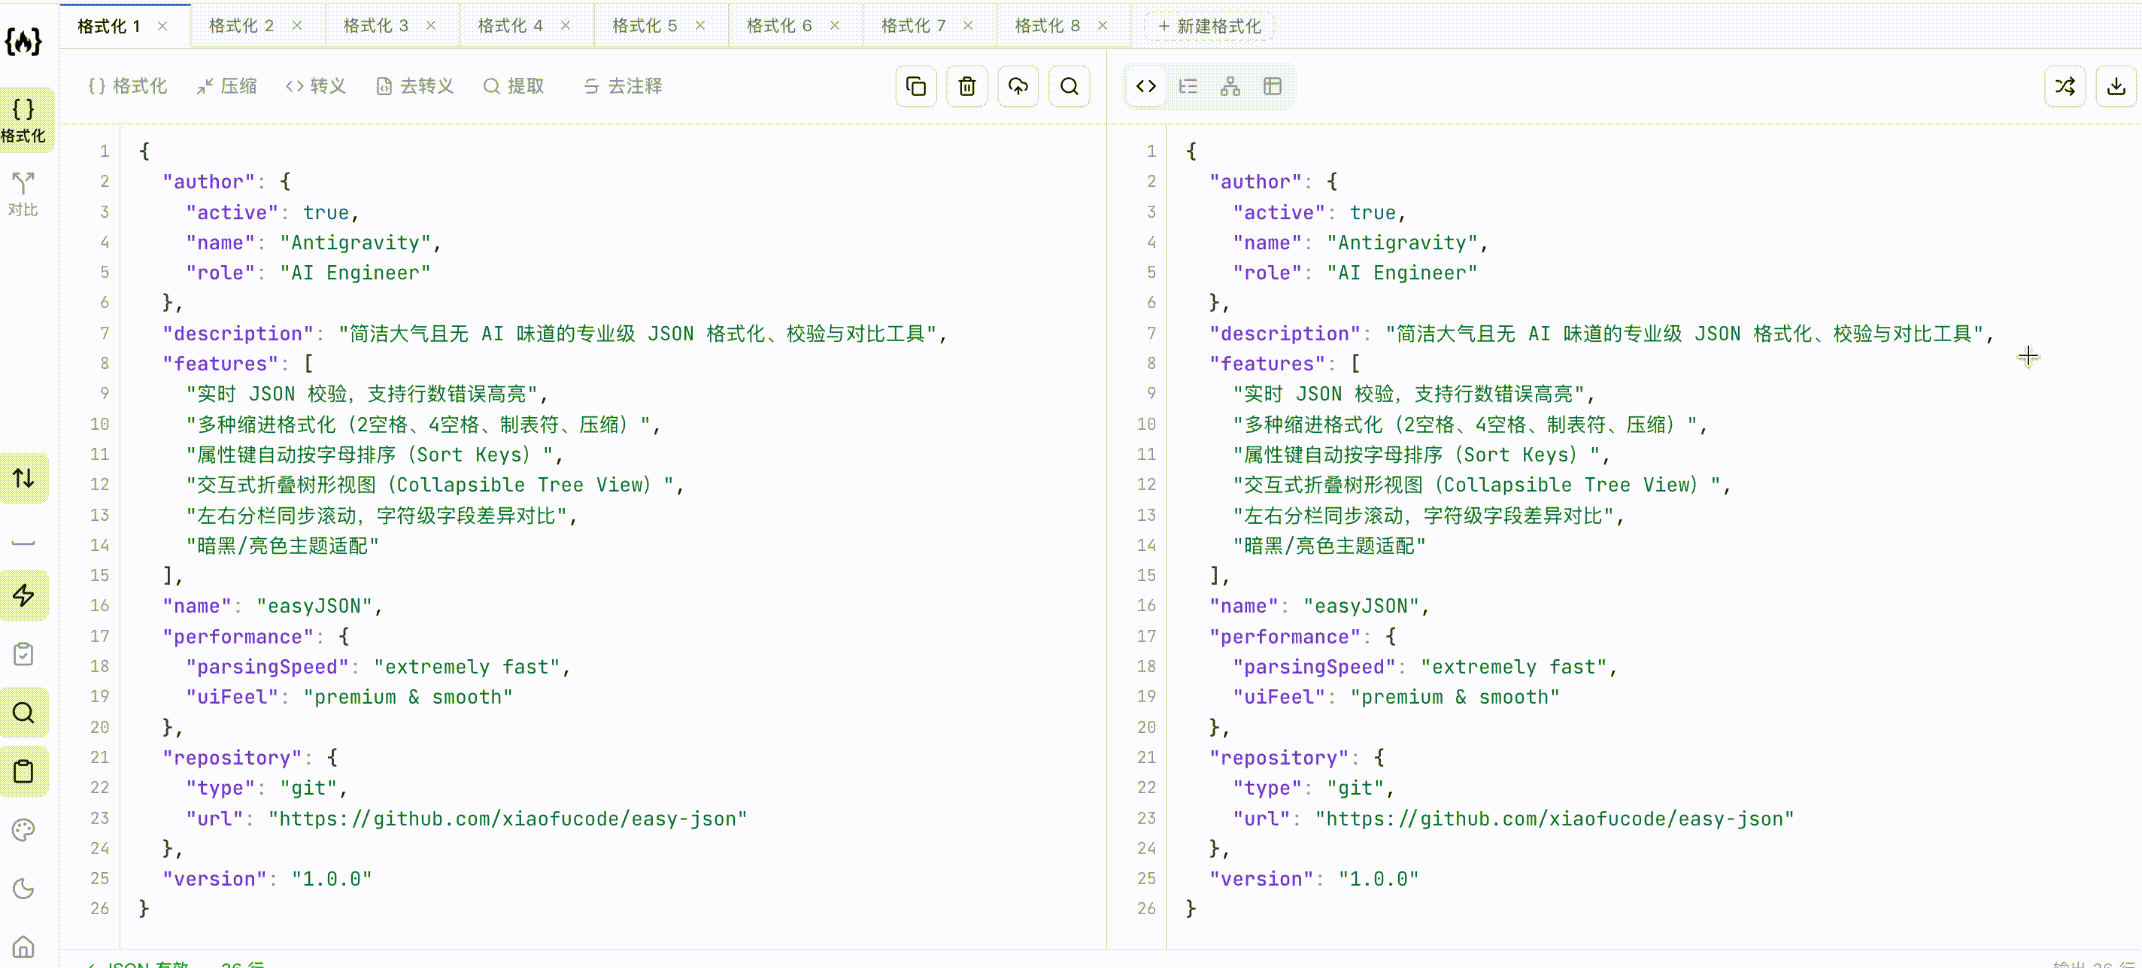Click "AI Engineer" value in left editor
This screenshot has width=2142, height=968.
coord(355,273)
